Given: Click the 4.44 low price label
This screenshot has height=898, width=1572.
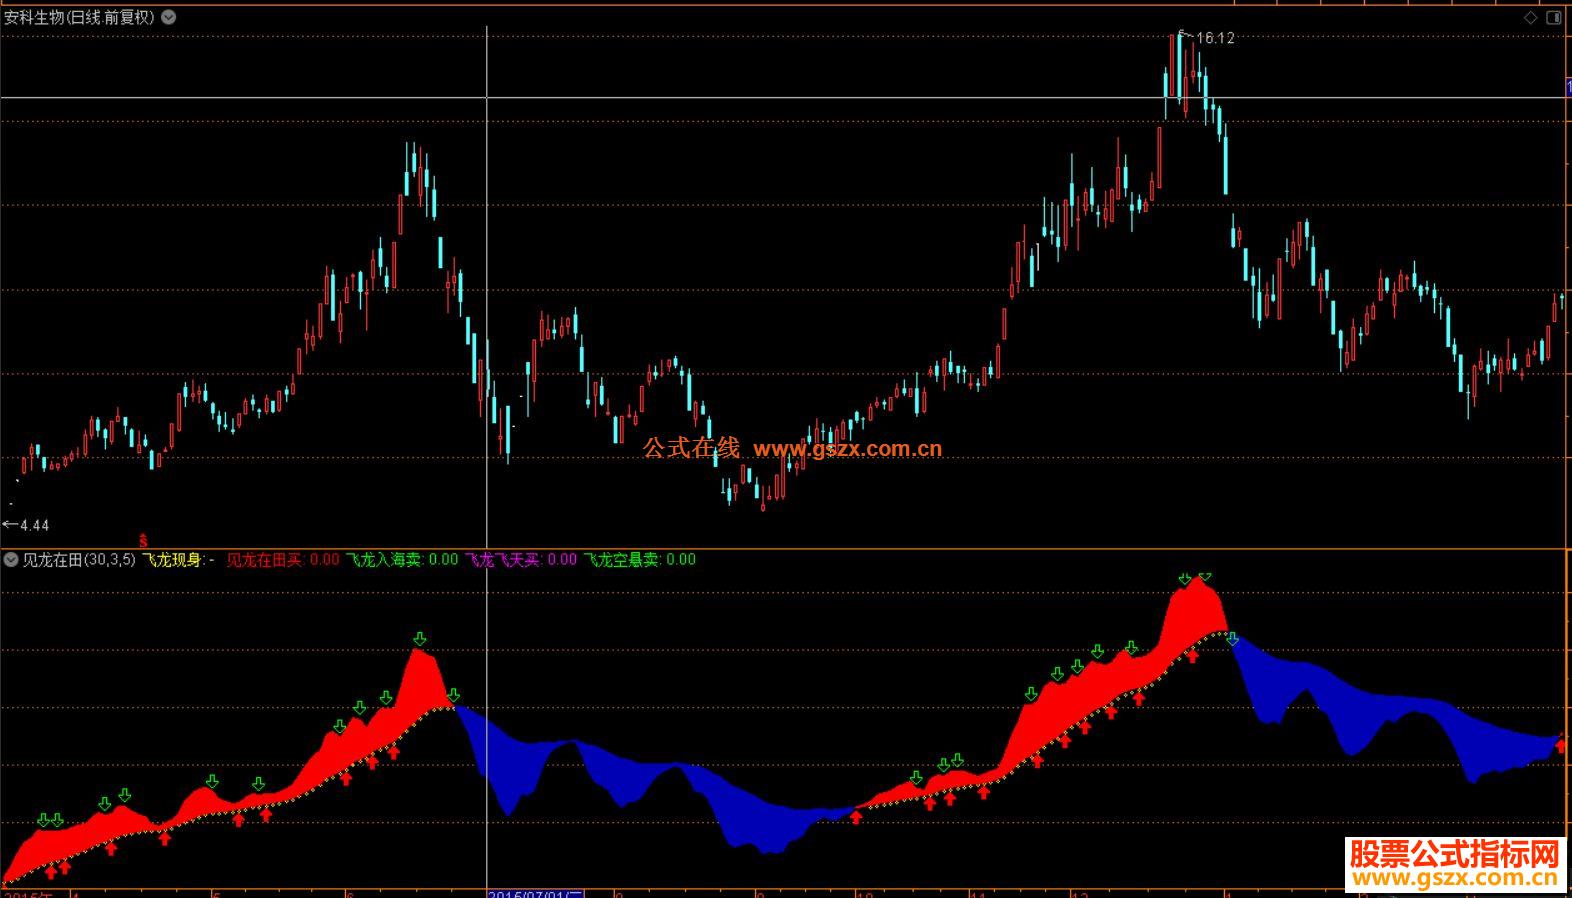Looking at the screenshot, I should [34, 525].
